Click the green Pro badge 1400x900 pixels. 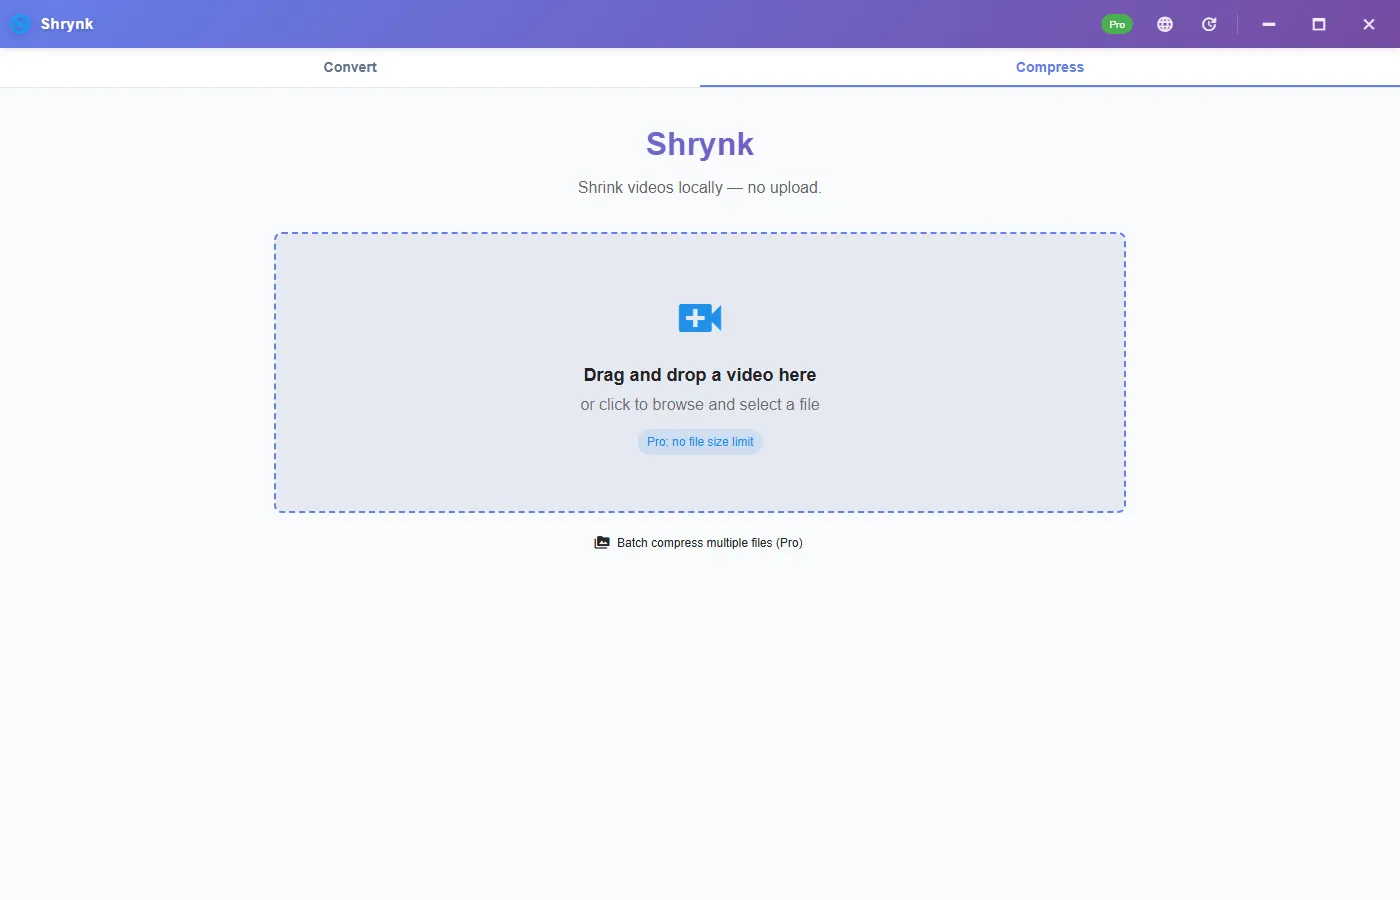[x=1117, y=24]
